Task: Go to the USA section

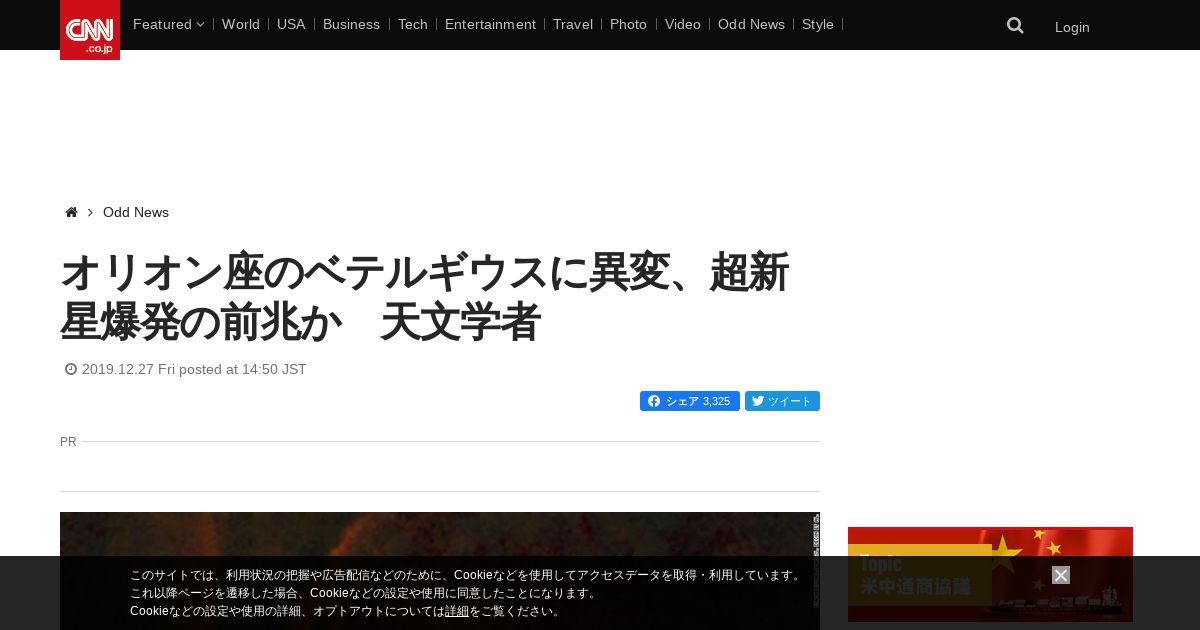Action: (x=291, y=24)
